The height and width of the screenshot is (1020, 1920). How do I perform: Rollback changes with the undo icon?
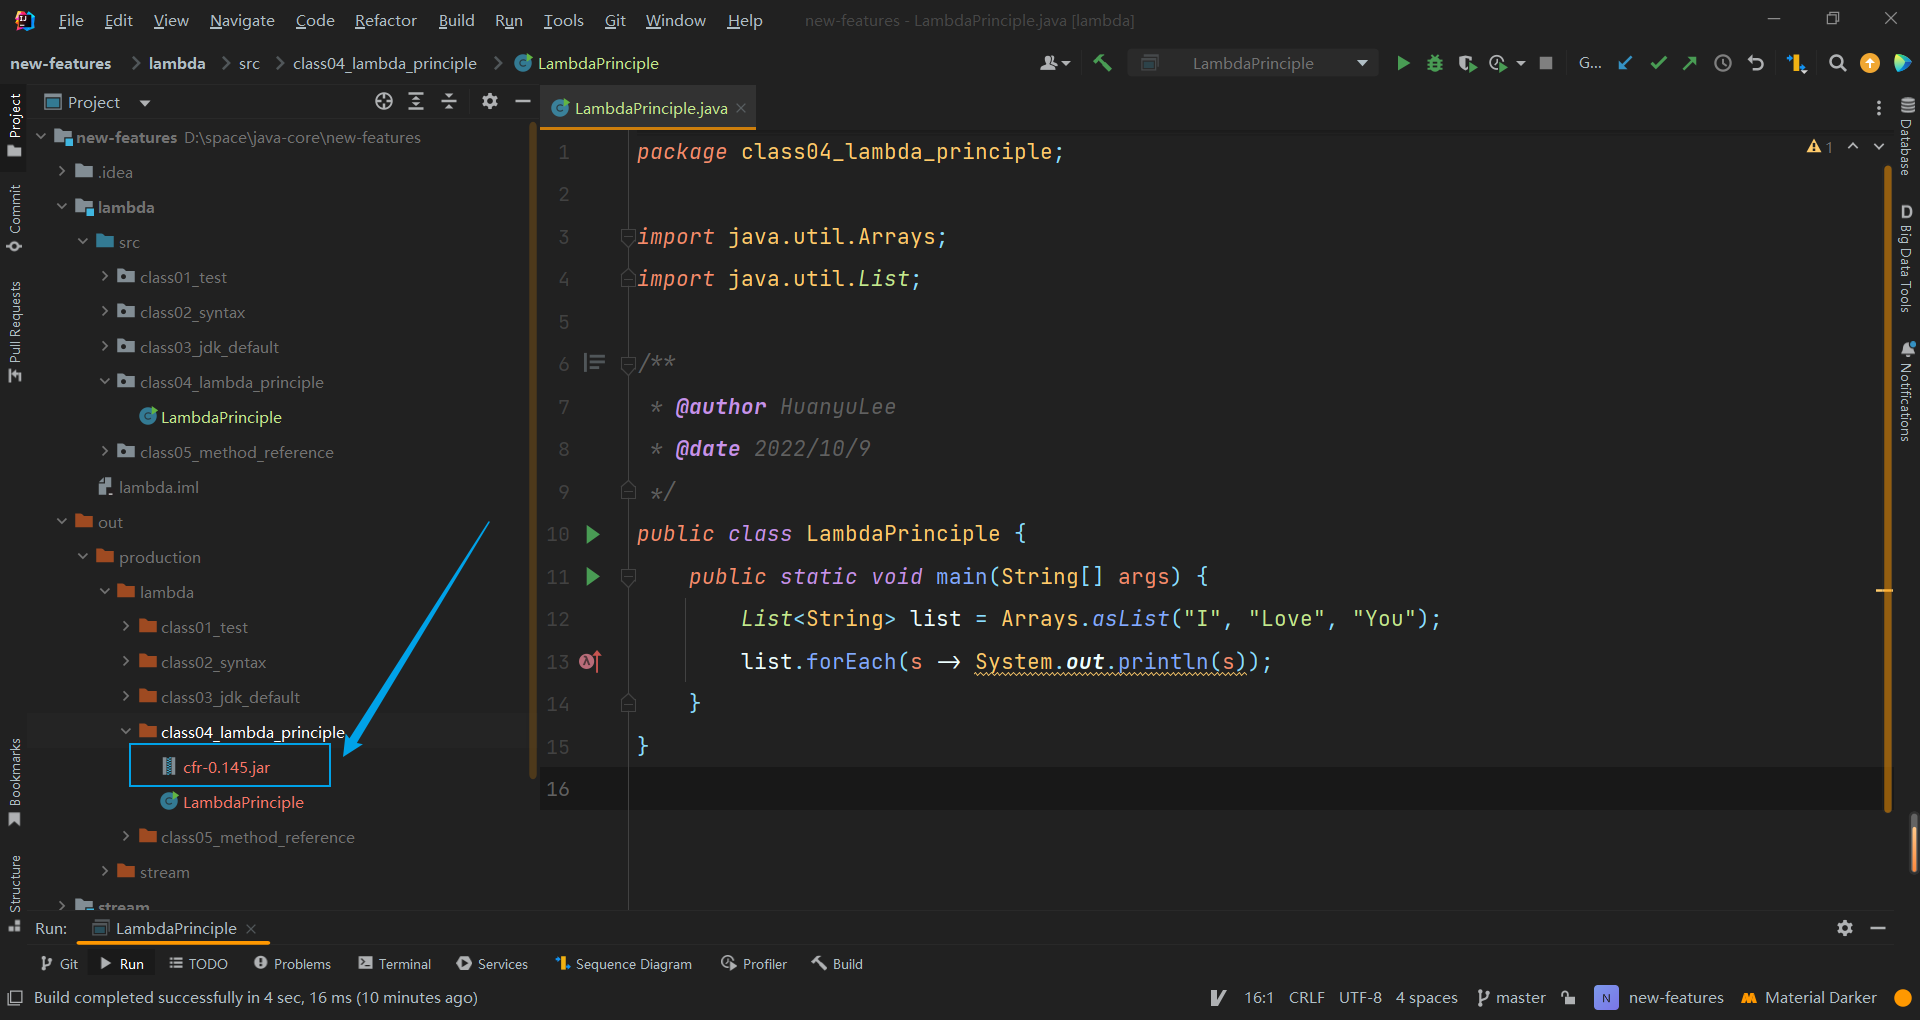tap(1756, 63)
